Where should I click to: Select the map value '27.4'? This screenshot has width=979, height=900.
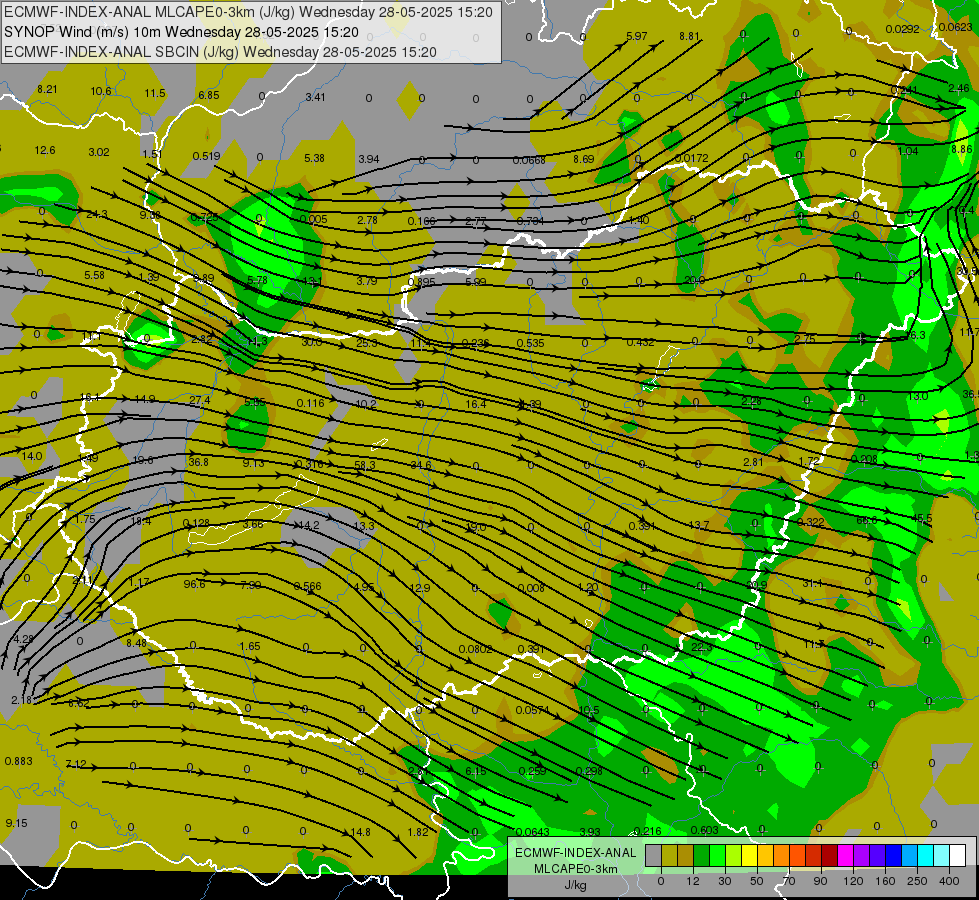point(199,400)
